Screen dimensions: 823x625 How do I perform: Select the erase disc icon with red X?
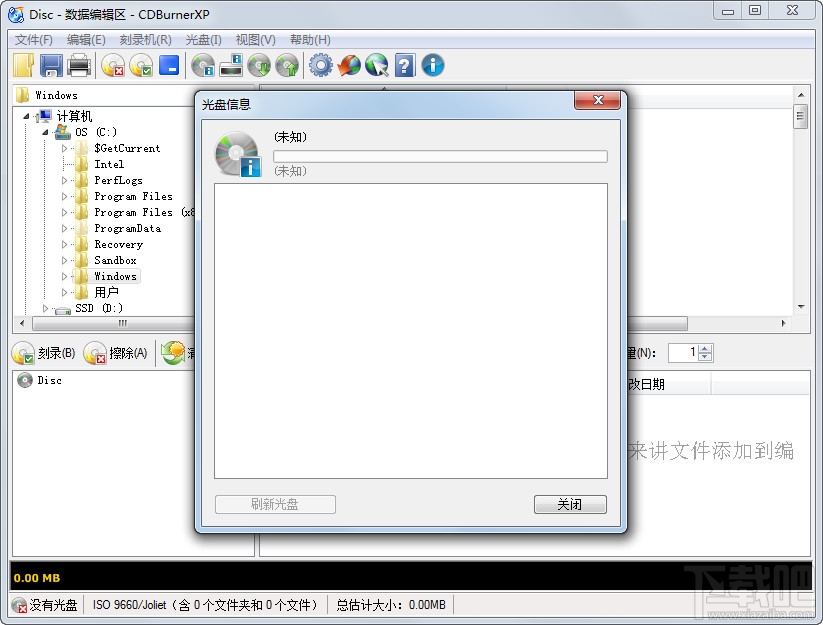[111, 65]
